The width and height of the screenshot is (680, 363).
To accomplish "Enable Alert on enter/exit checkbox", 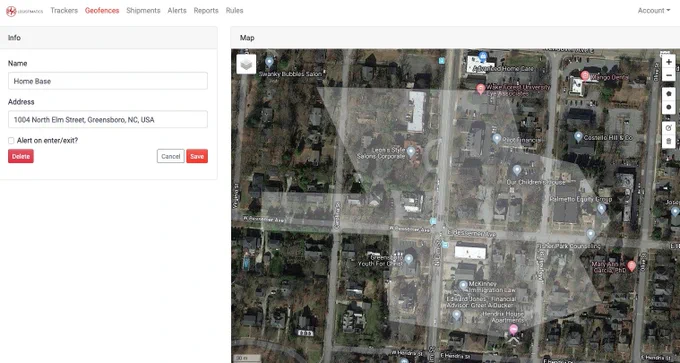I will click(x=11, y=141).
